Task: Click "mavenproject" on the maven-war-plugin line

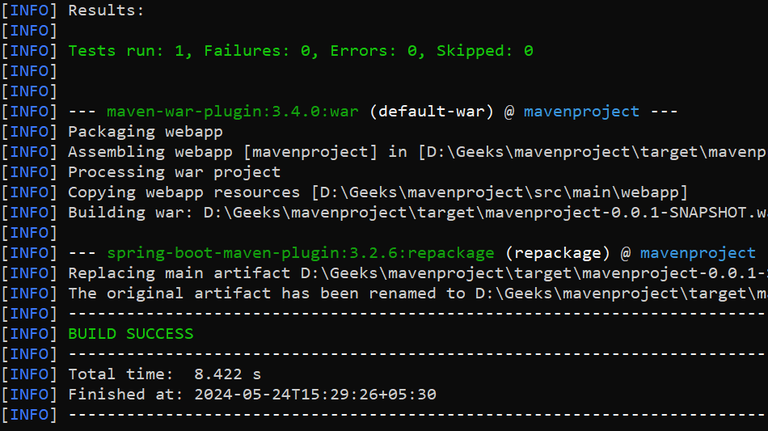Action: coord(581,111)
